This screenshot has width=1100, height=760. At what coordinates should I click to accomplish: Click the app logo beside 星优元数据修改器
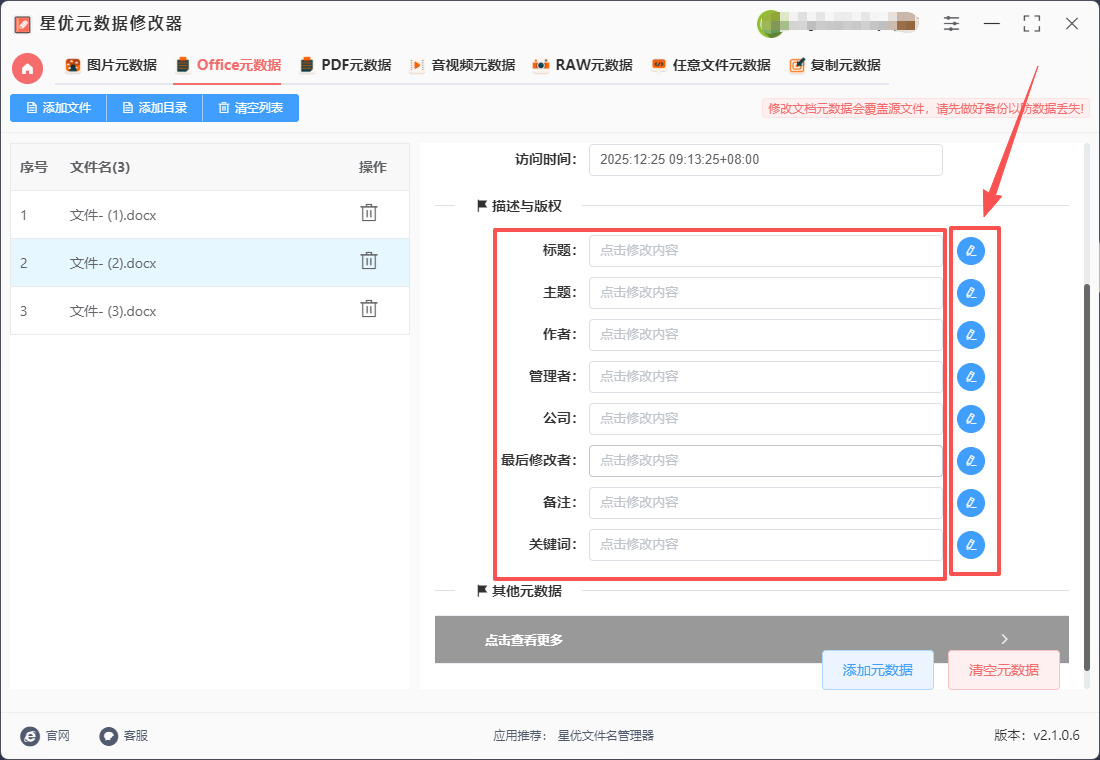click(22, 24)
